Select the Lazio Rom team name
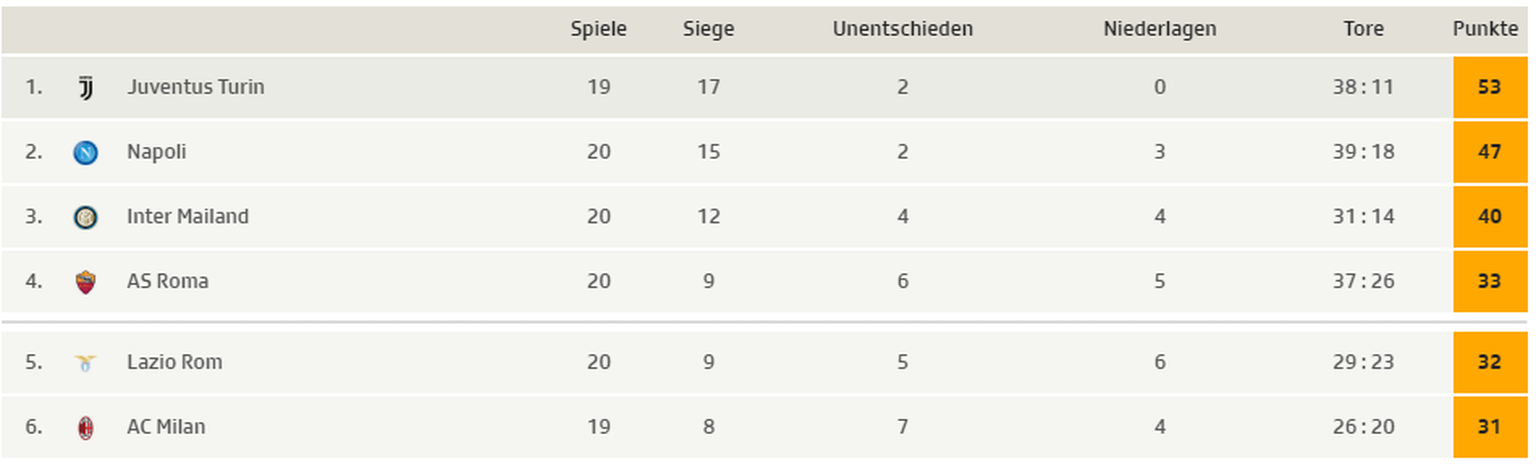 tap(174, 362)
